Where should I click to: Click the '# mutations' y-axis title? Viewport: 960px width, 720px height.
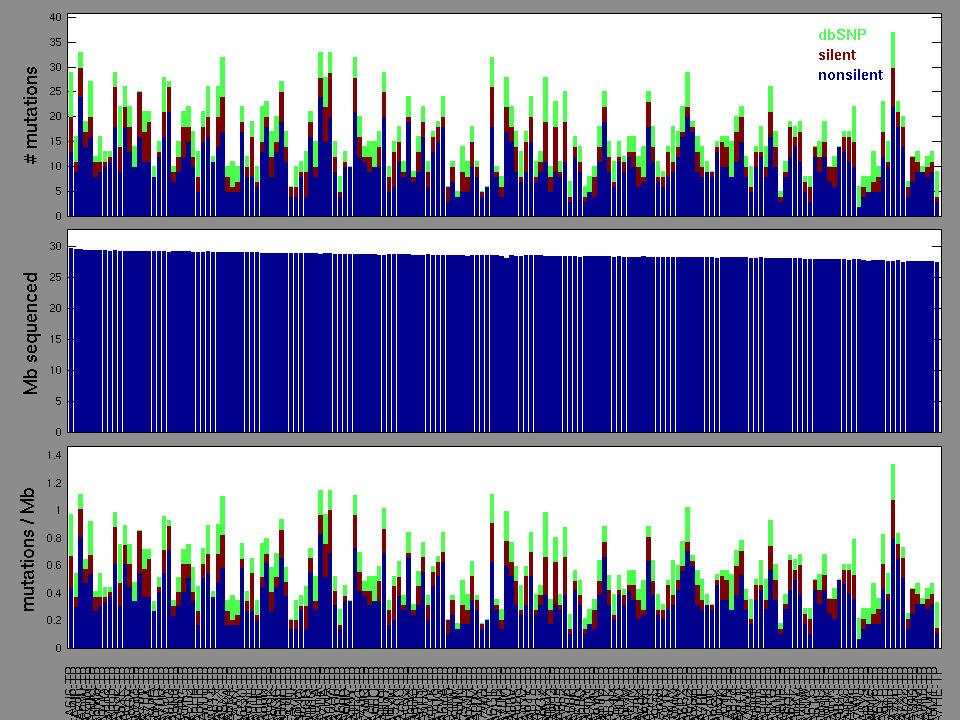[32, 116]
